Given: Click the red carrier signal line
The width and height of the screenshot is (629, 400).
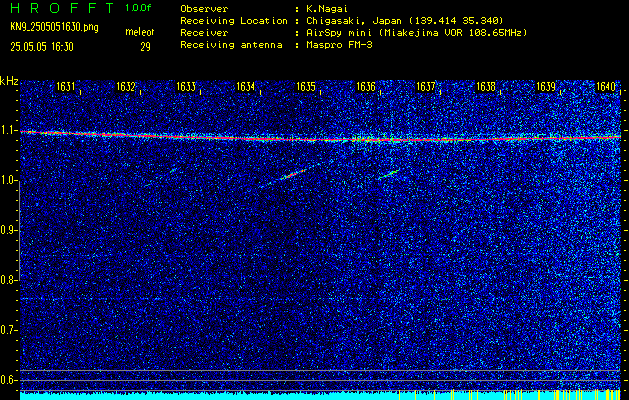Looking at the screenshot, I should point(320,138).
